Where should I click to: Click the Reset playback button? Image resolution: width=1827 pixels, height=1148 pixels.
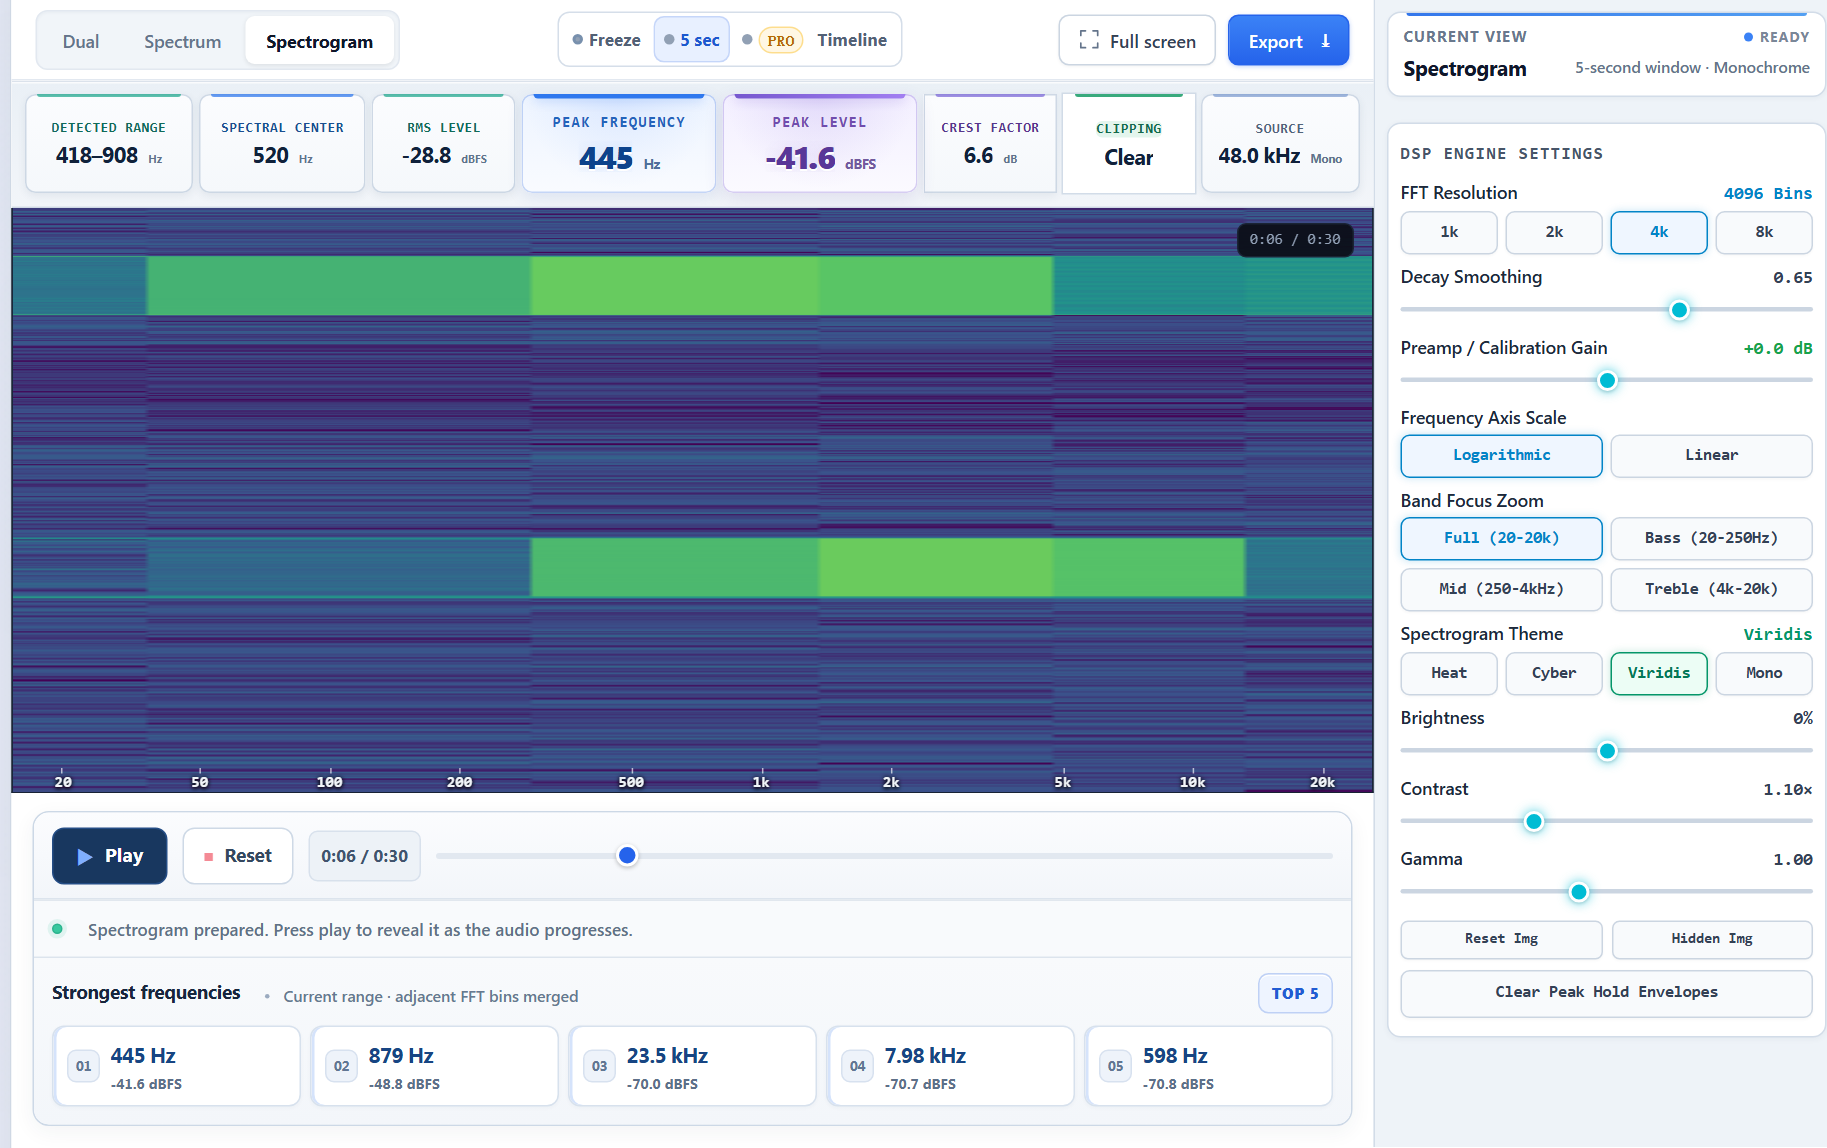point(238,856)
